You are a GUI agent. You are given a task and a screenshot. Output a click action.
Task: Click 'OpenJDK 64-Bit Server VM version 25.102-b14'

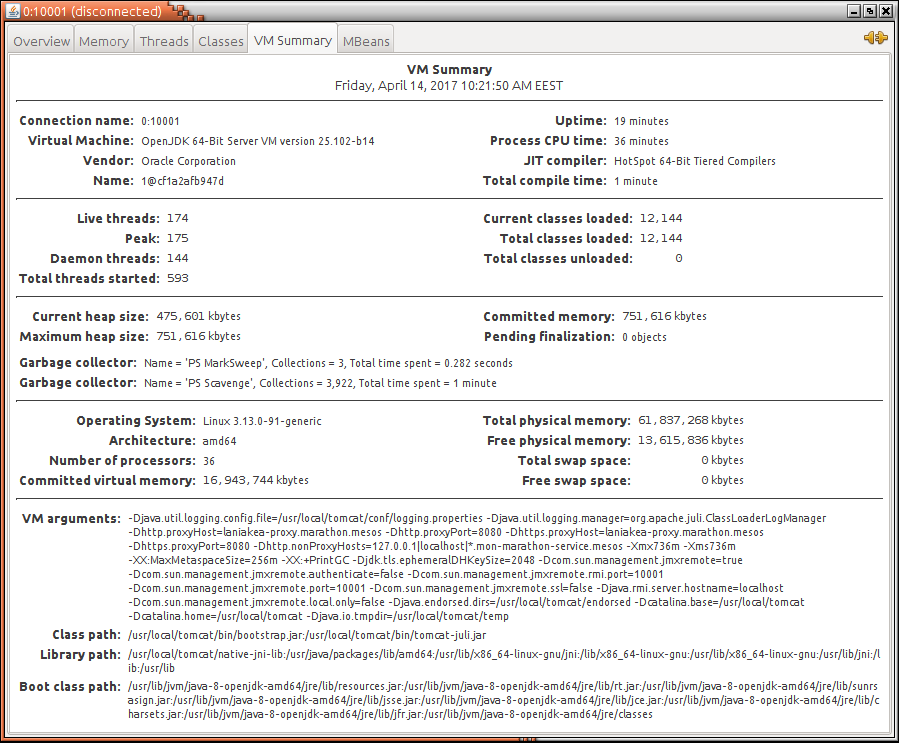pos(257,141)
